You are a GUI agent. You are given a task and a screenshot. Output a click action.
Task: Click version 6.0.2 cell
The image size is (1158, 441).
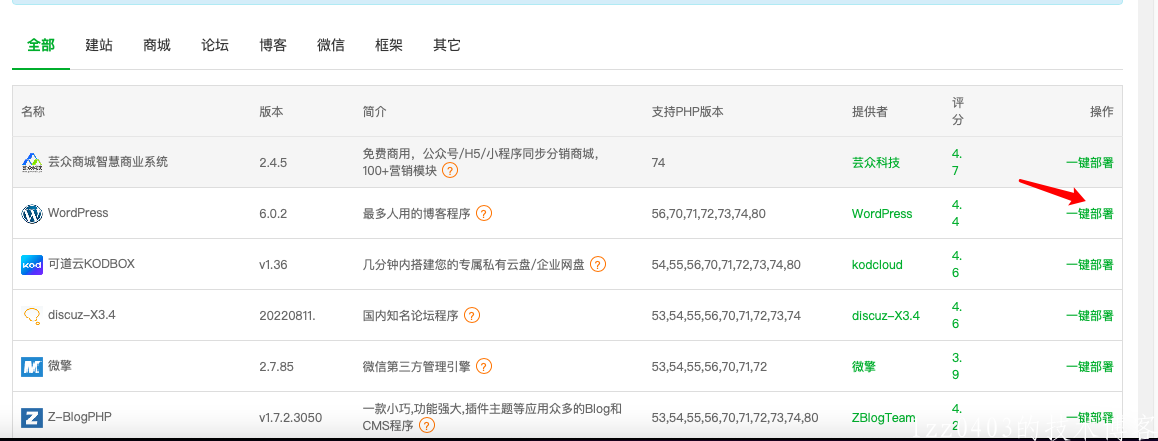(273, 213)
